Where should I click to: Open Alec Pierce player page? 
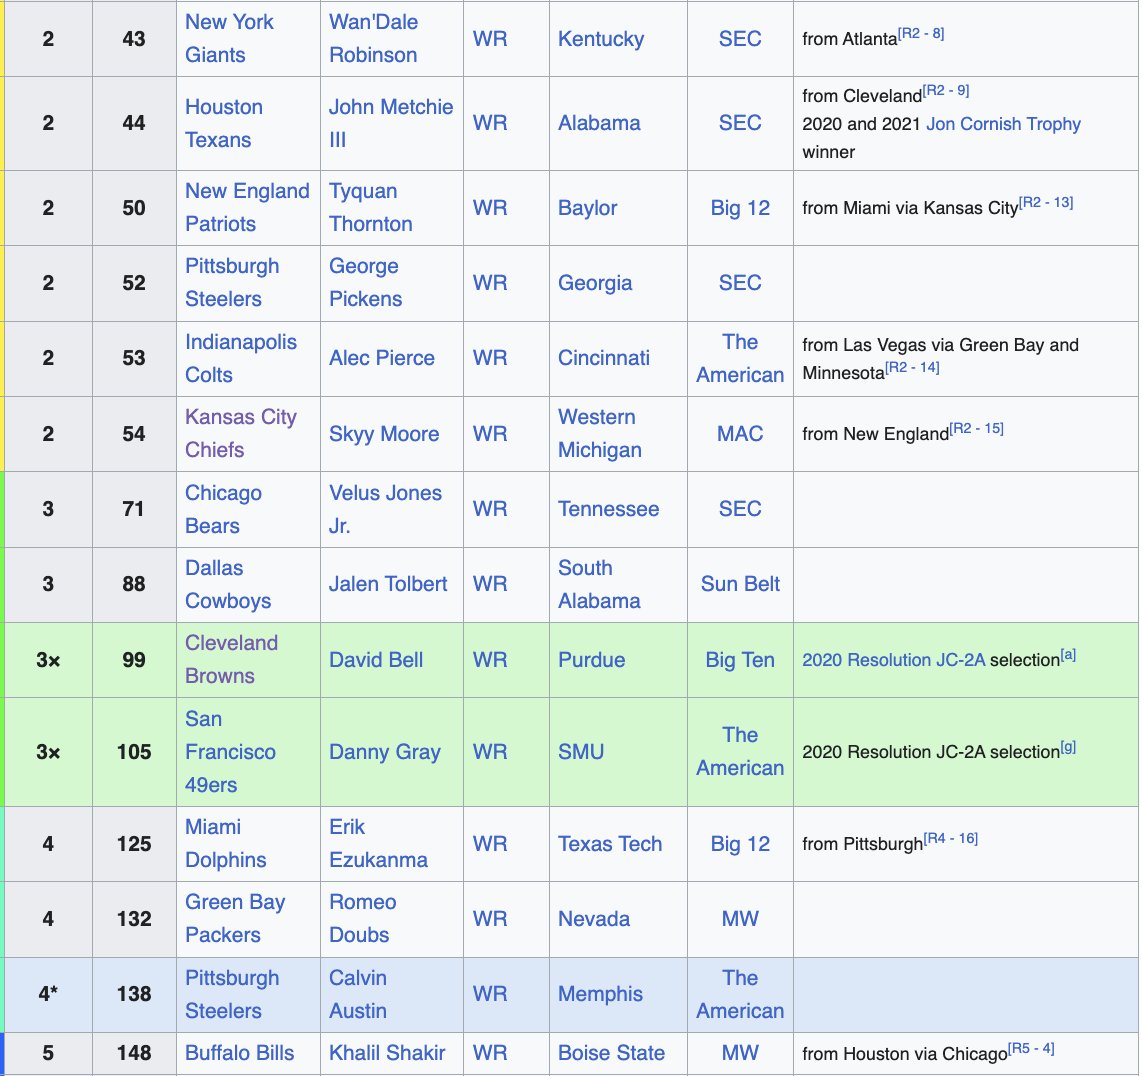381,358
